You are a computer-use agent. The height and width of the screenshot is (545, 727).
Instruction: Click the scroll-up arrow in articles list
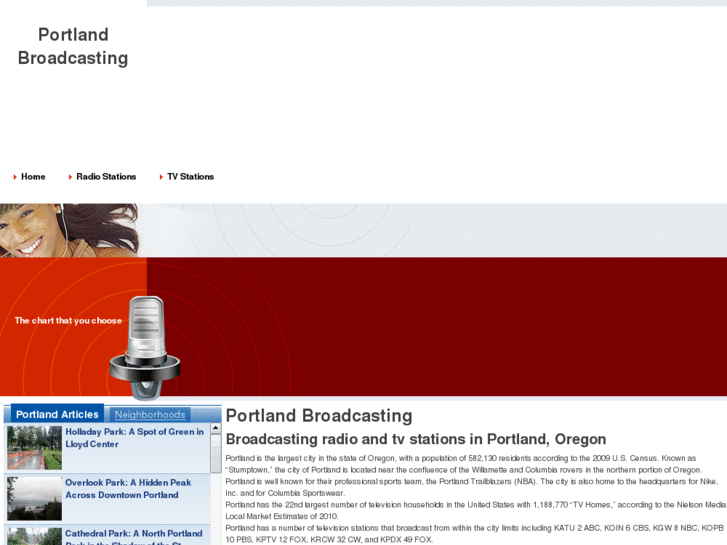(216, 428)
